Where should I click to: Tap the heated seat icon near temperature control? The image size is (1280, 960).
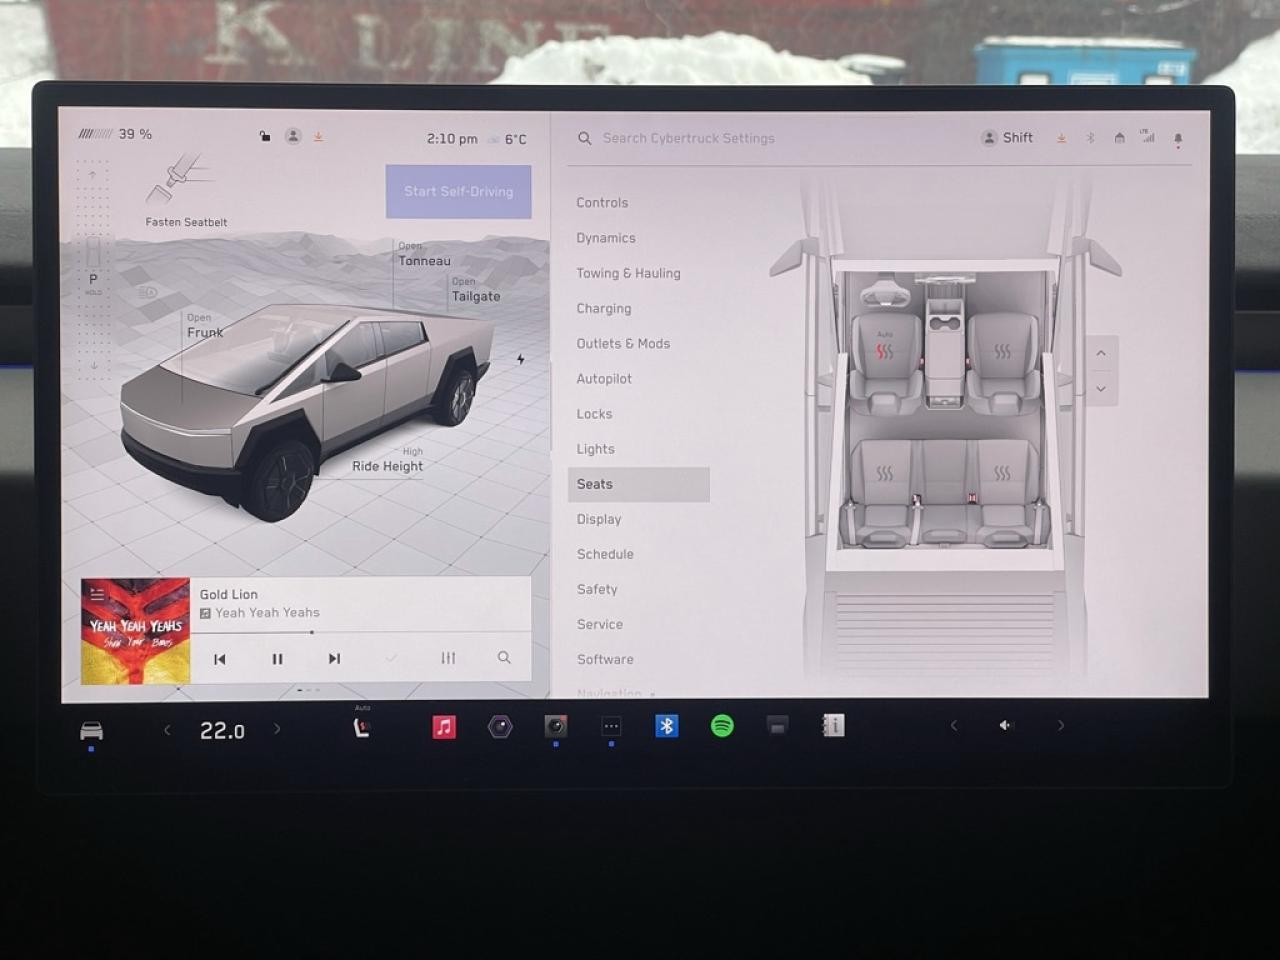361,727
